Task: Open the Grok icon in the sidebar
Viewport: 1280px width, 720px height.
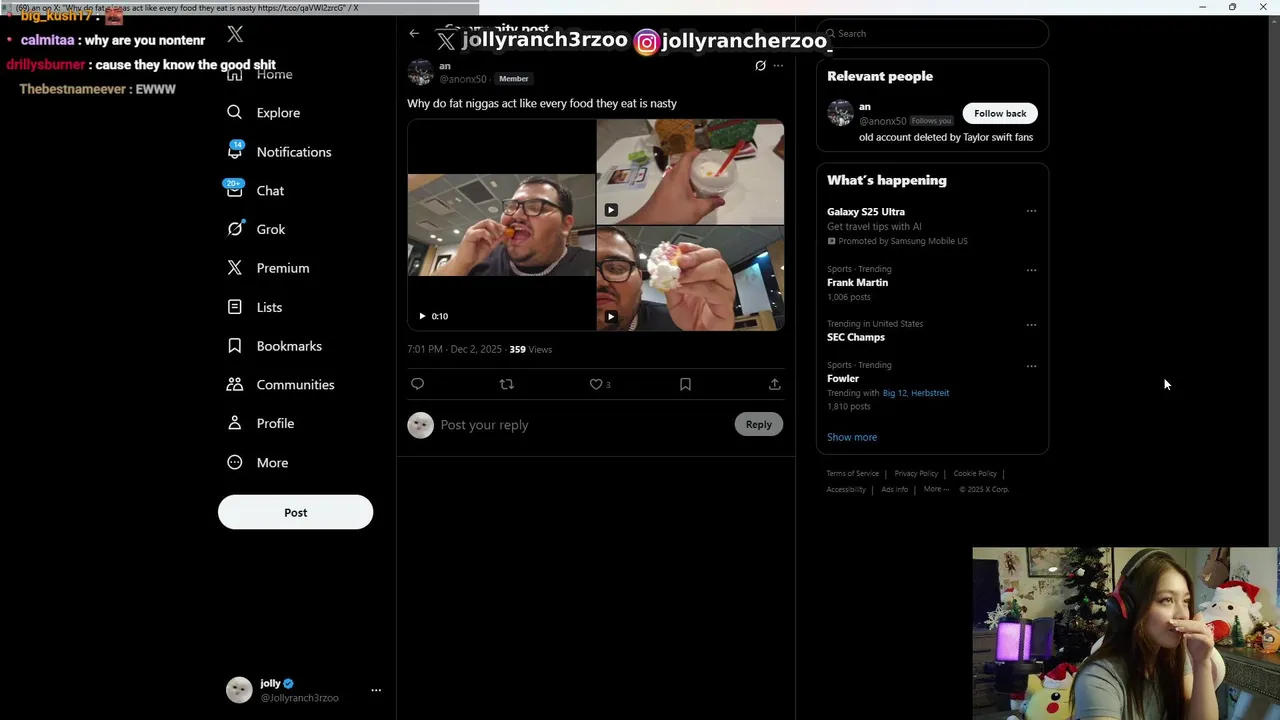Action: [235, 228]
